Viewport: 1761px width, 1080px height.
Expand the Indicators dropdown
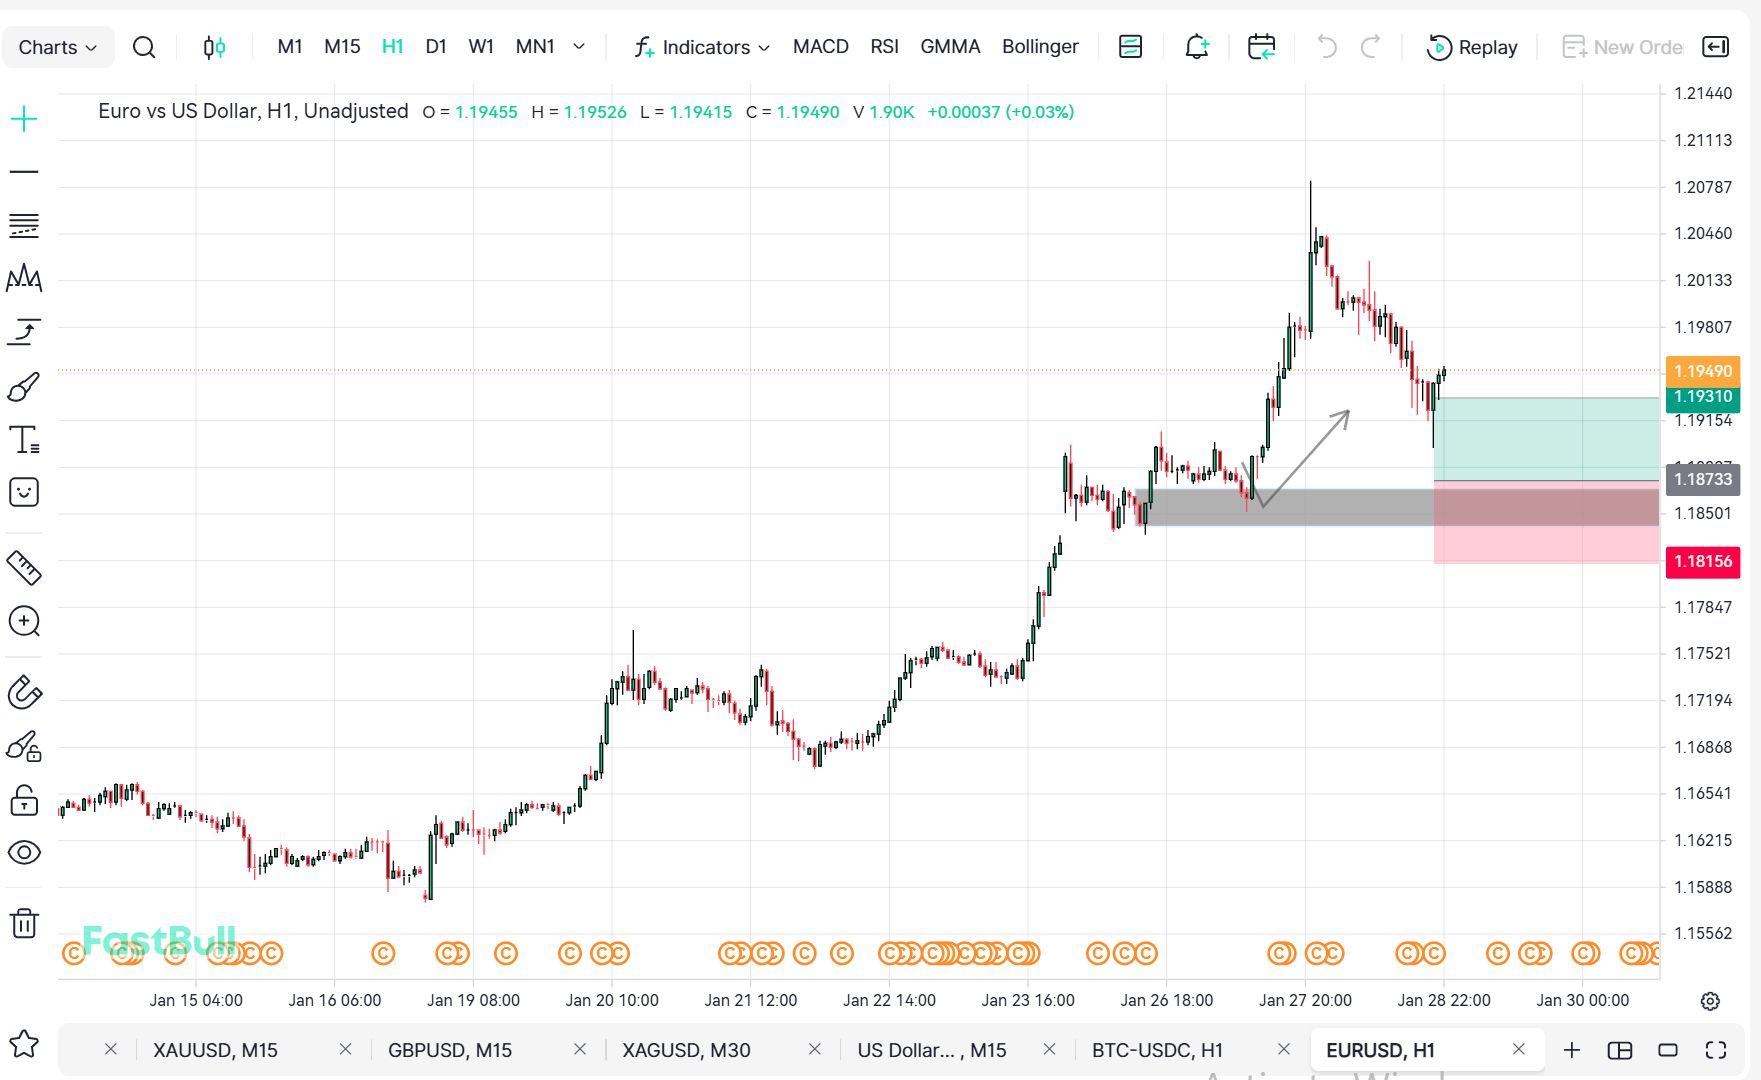pyautogui.click(x=702, y=47)
